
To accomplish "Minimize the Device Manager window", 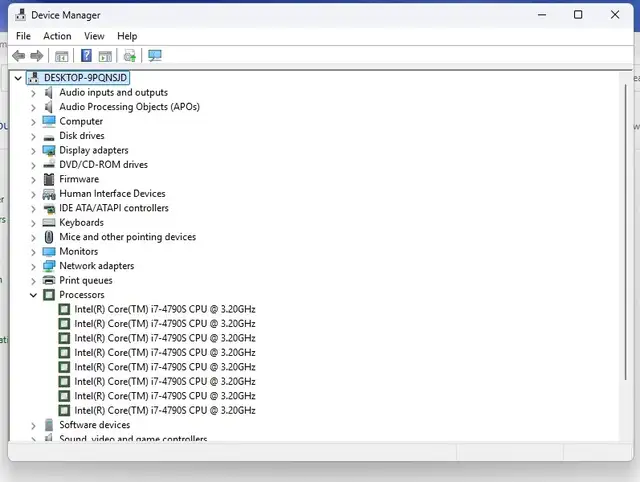I will [x=542, y=15].
